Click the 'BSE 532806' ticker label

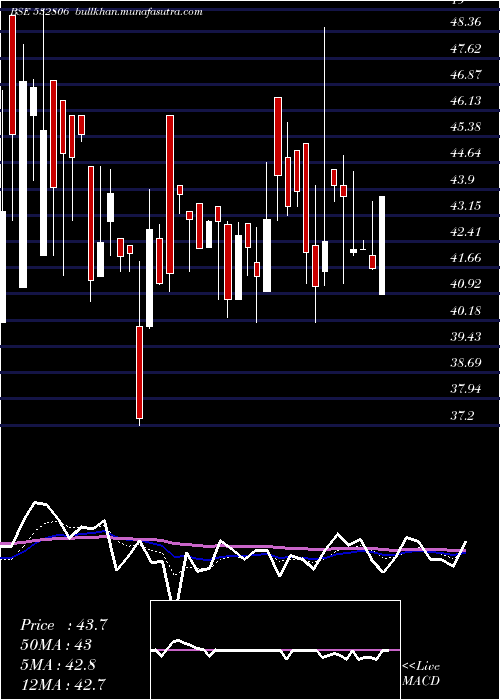39,12
